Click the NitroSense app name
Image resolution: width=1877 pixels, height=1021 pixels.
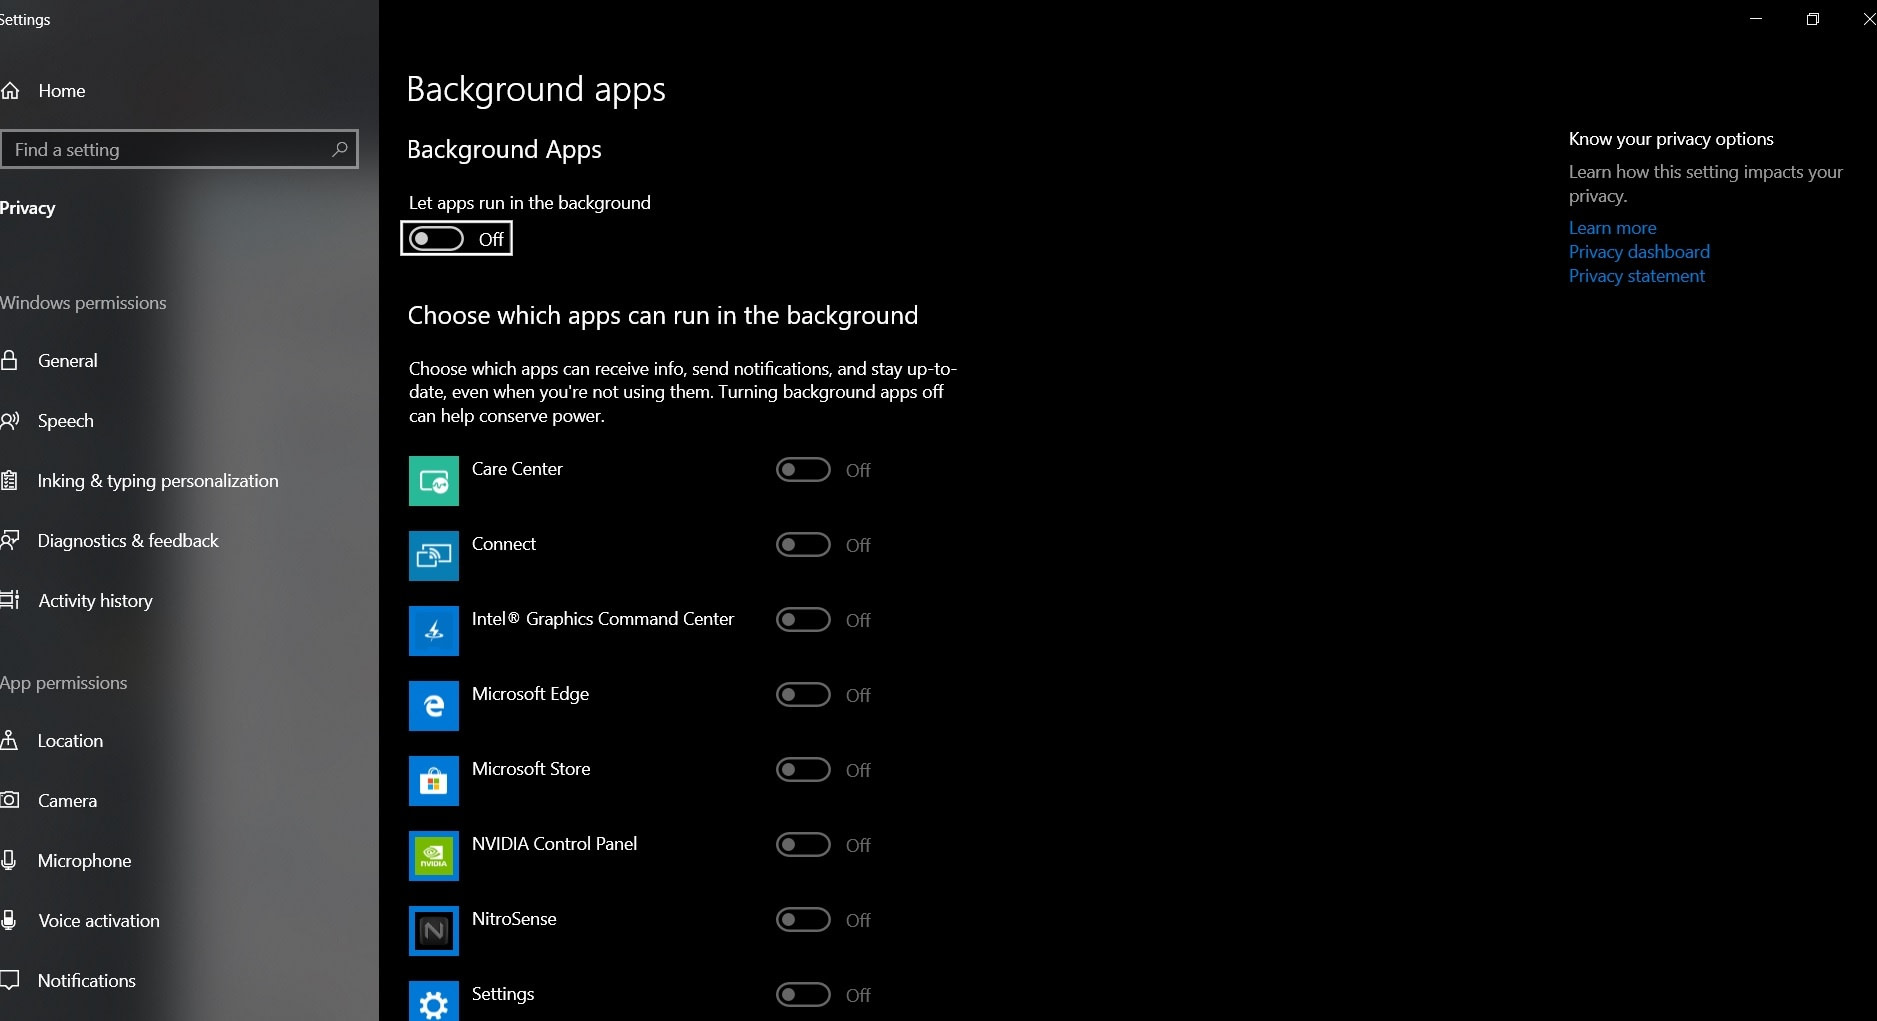pos(514,919)
